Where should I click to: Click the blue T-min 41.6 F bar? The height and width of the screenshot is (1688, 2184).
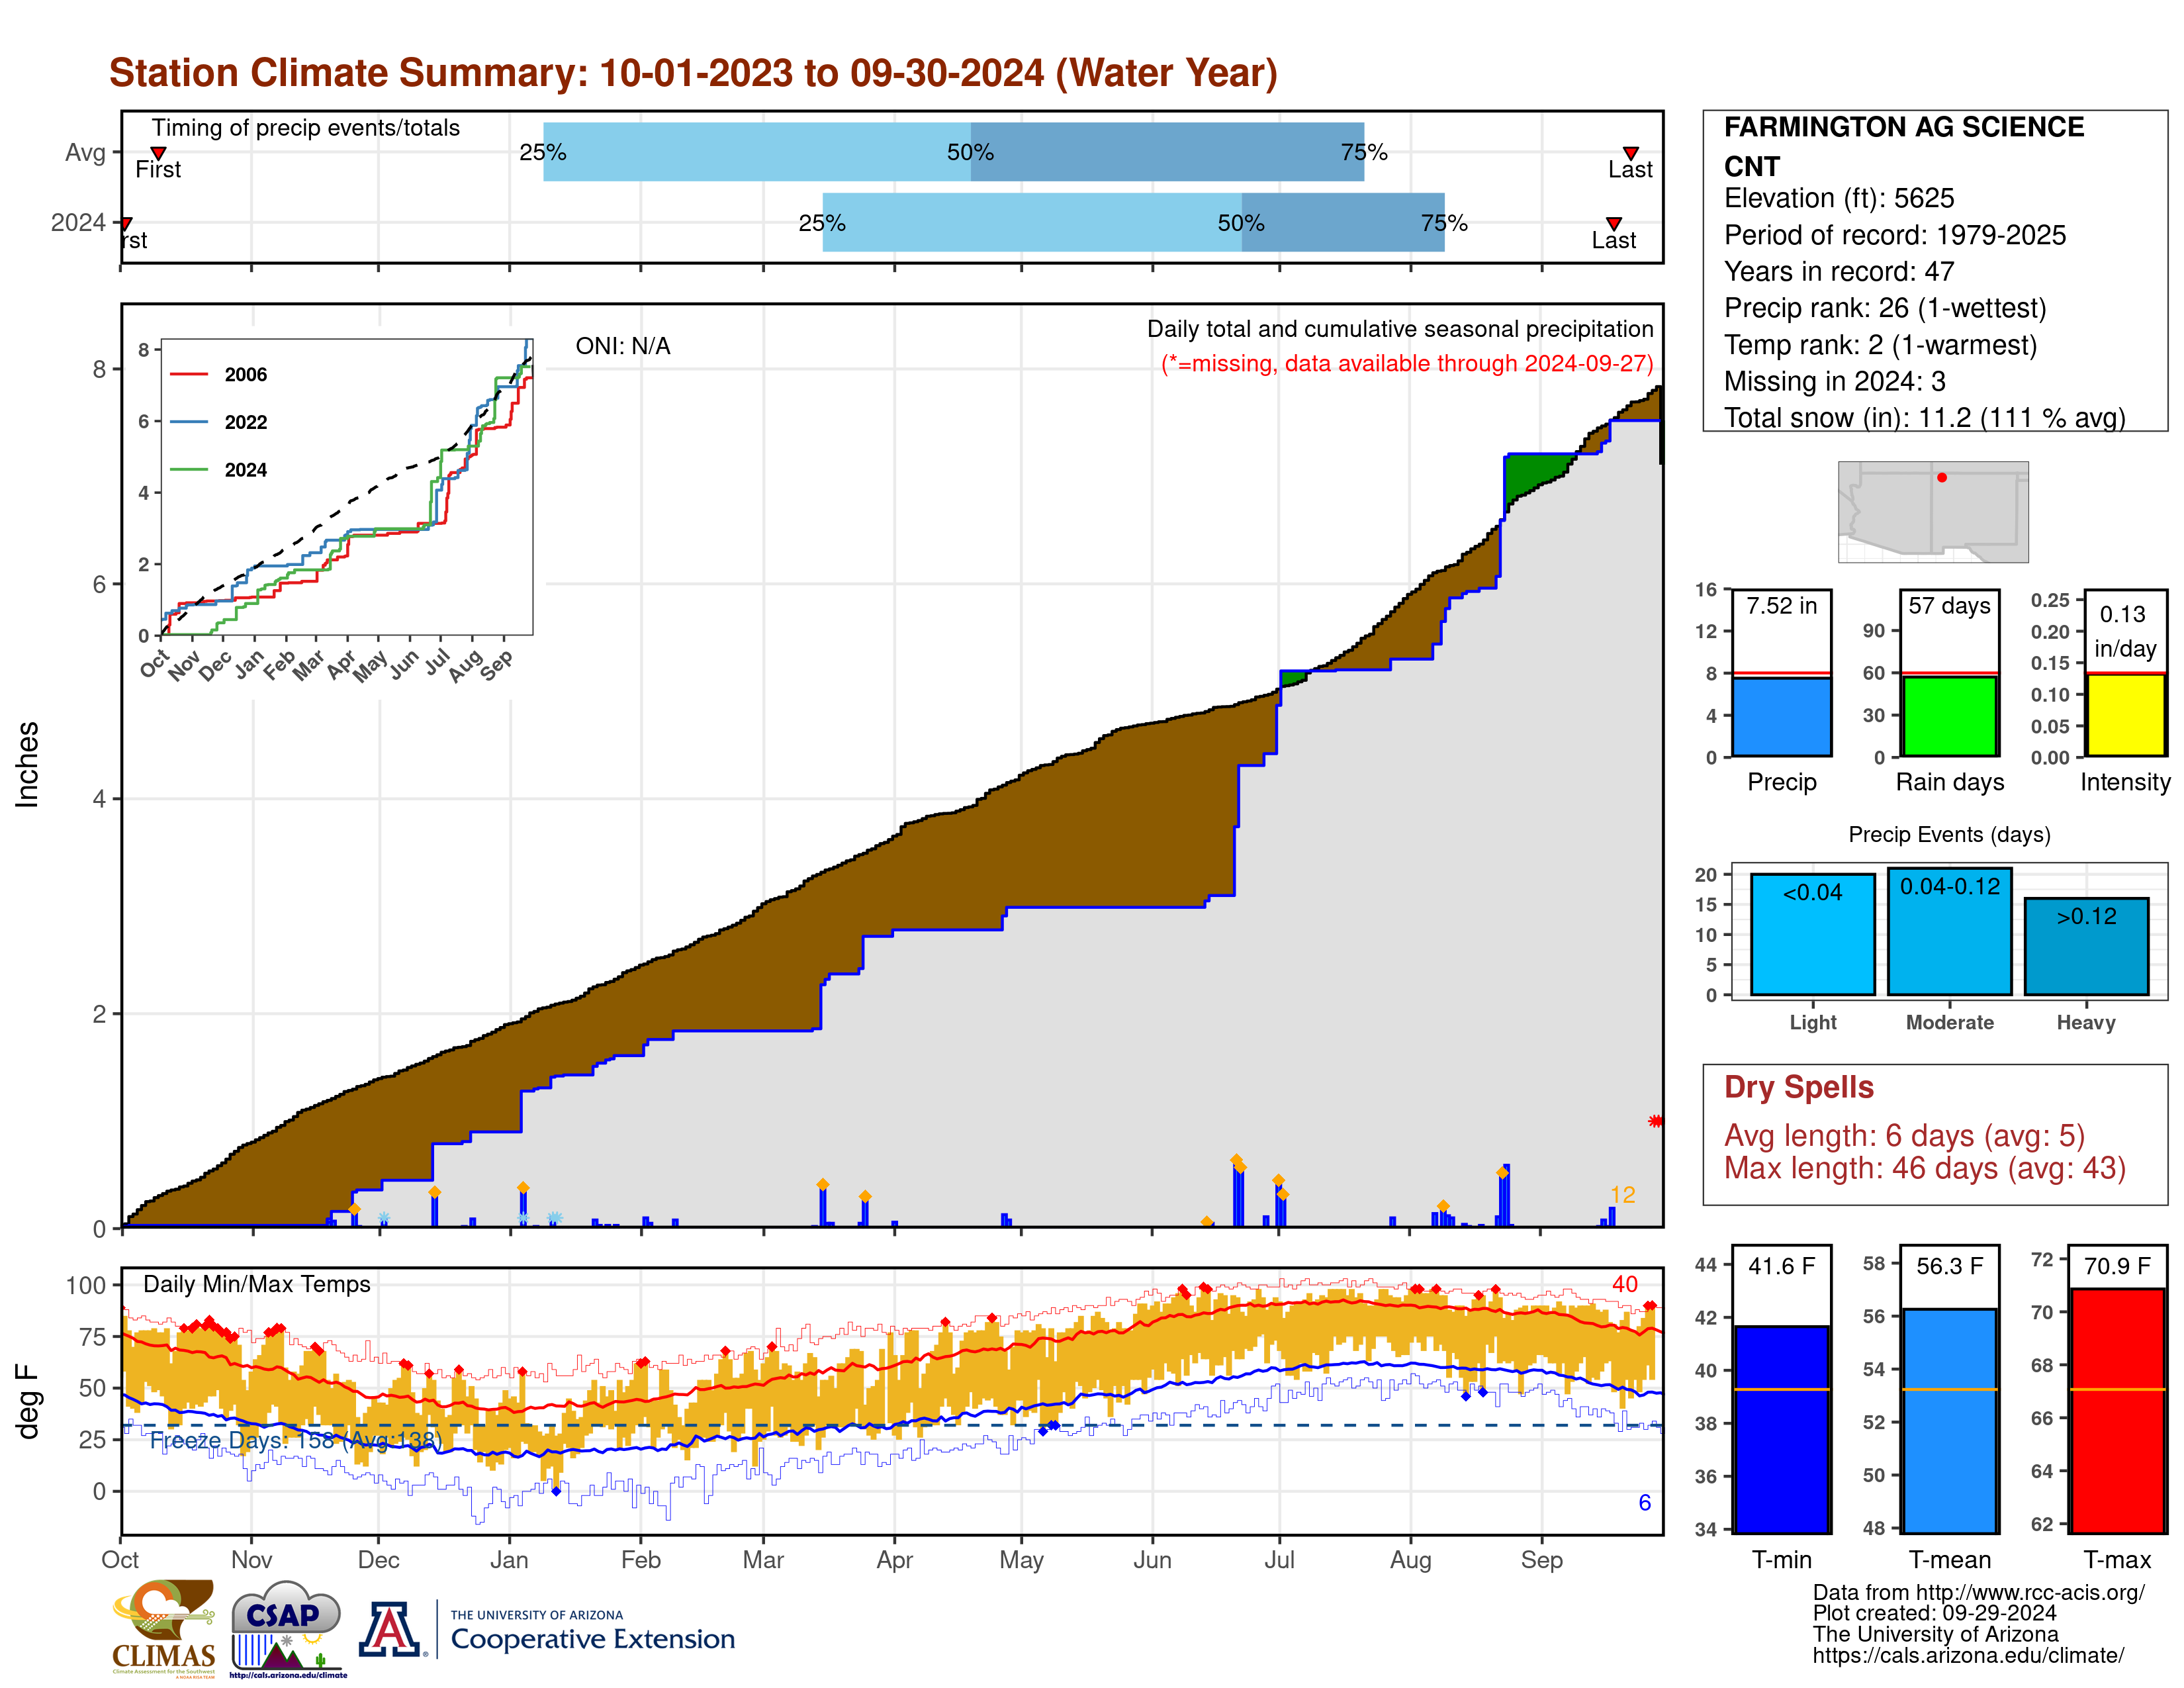point(1781,1429)
